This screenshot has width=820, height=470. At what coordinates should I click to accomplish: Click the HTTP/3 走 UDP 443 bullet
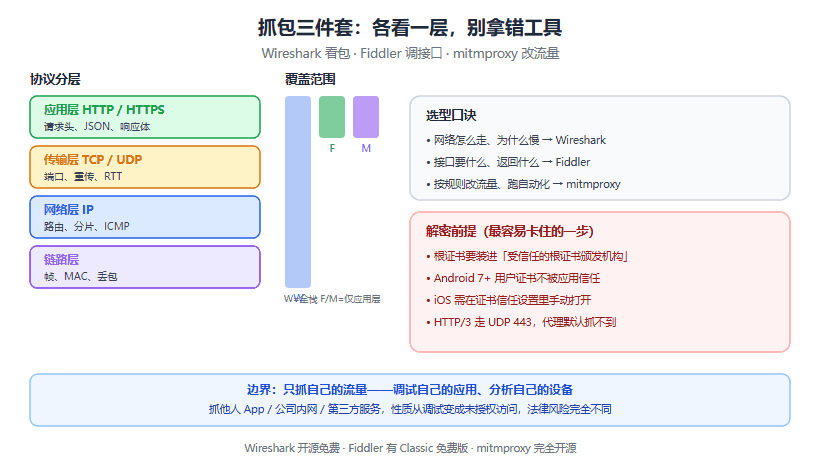tap(521, 322)
